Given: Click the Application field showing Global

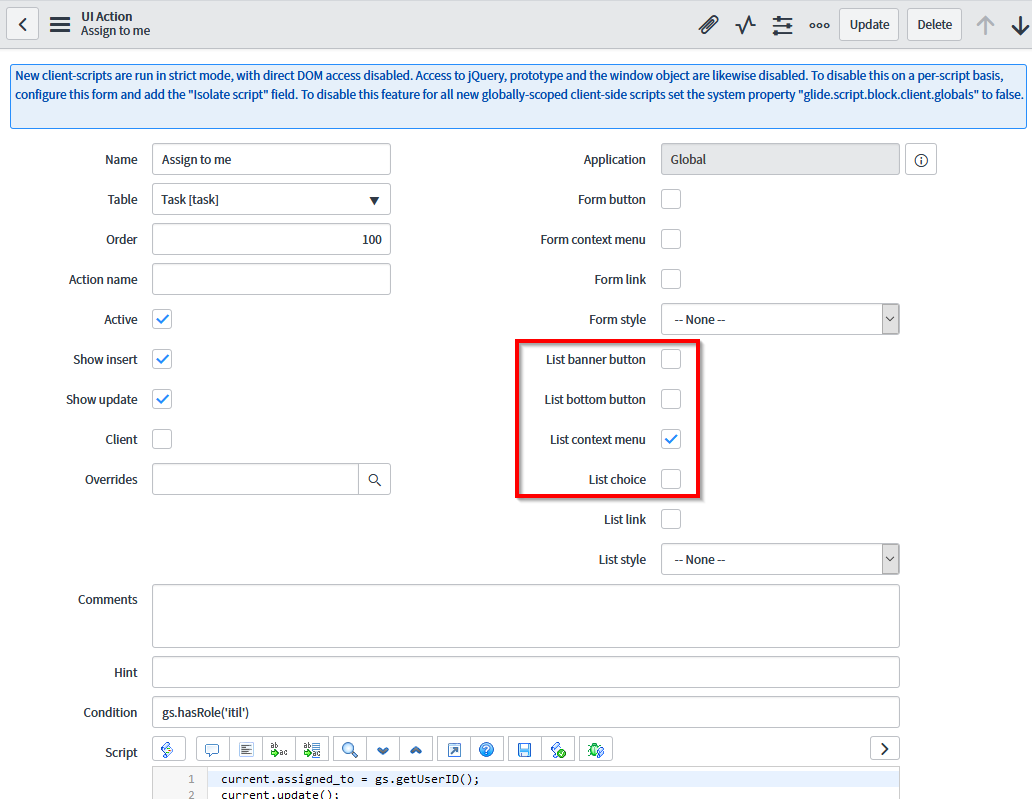Looking at the screenshot, I should click(x=780, y=160).
